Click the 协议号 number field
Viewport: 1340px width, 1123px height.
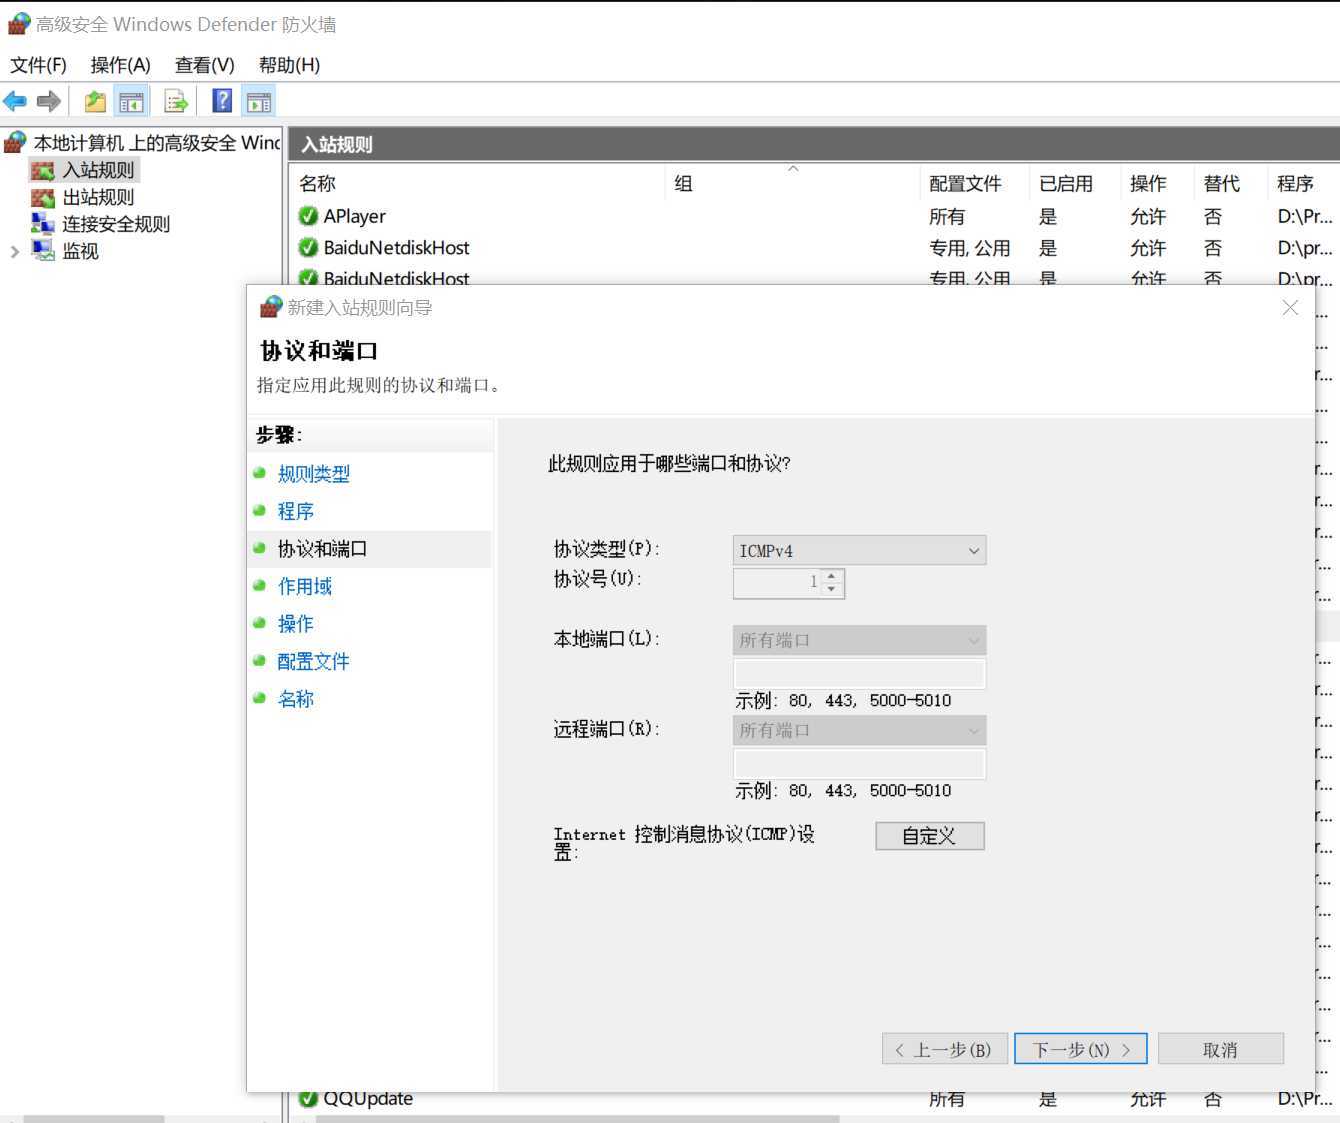[777, 583]
